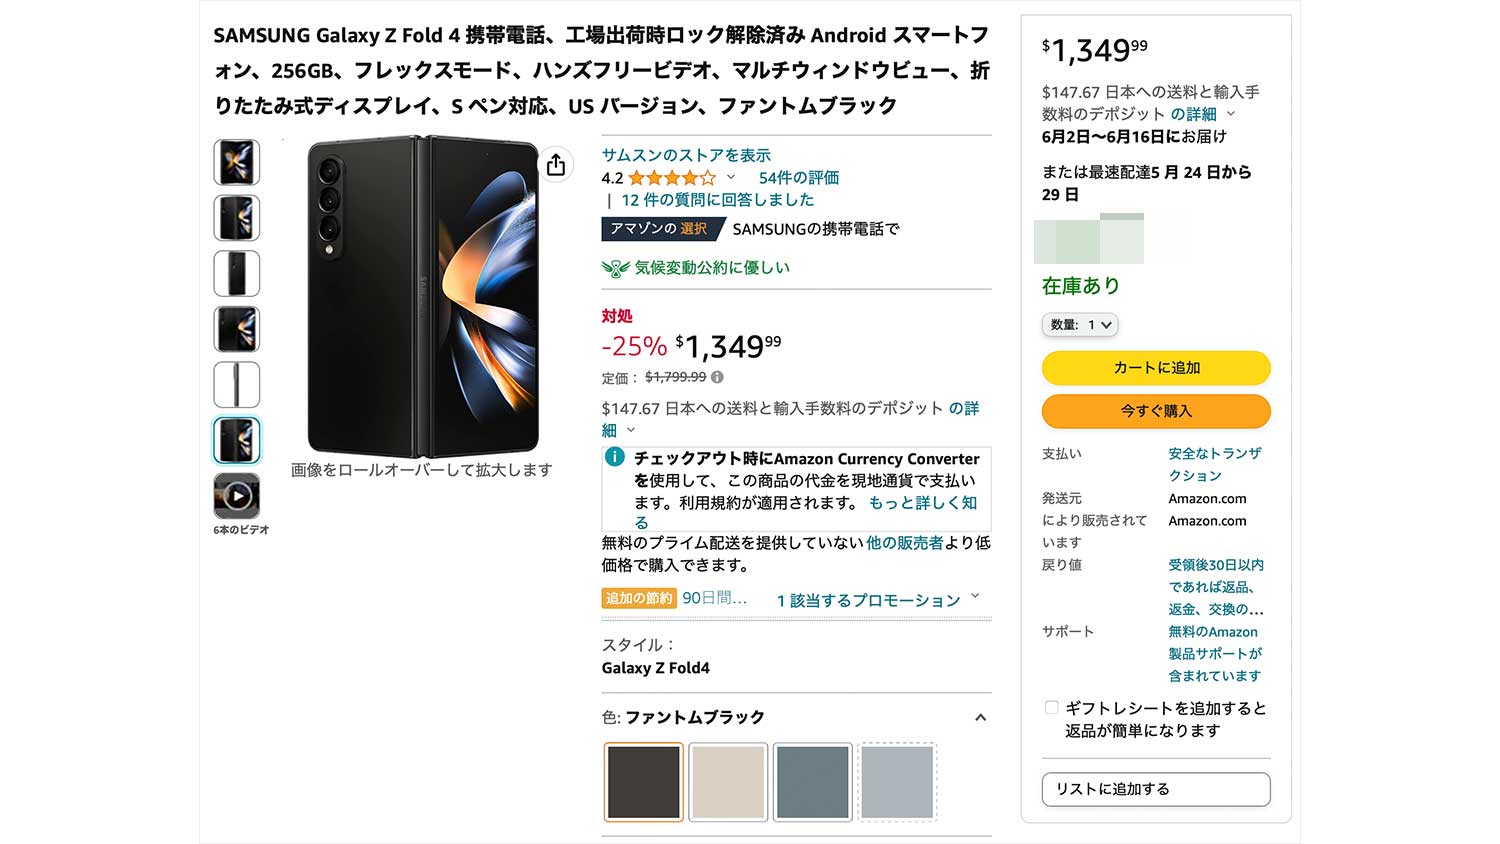Click the Currency Converter info icon
This screenshot has width=1500, height=844.
[615, 457]
